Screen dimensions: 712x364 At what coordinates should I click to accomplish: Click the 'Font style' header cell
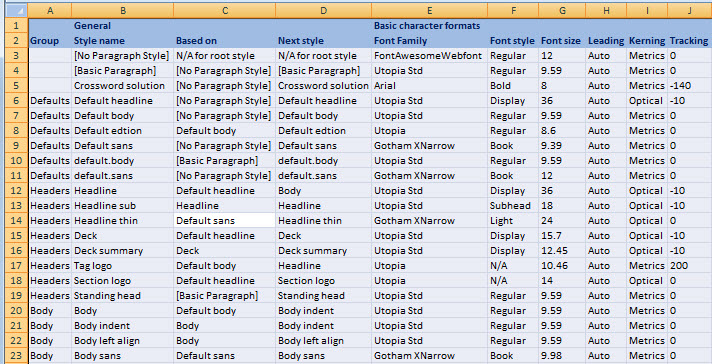pos(513,40)
